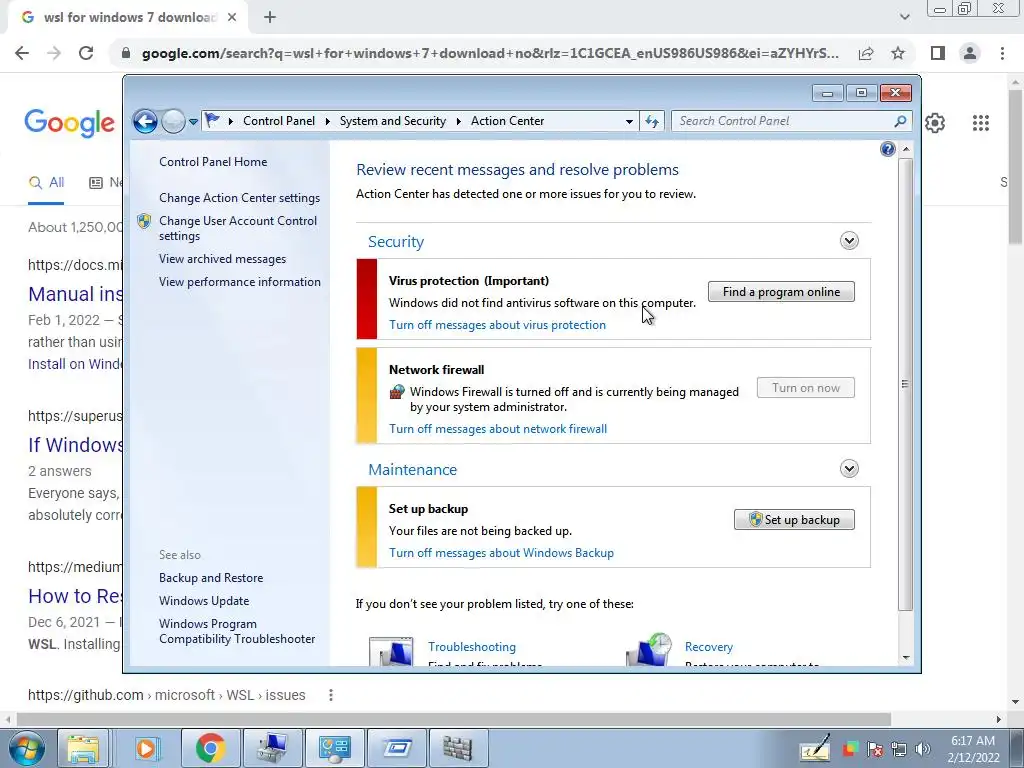Launch Windows Media Player from taskbar
The height and width of the screenshot is (768, 1024).
[x=145, y=748]
